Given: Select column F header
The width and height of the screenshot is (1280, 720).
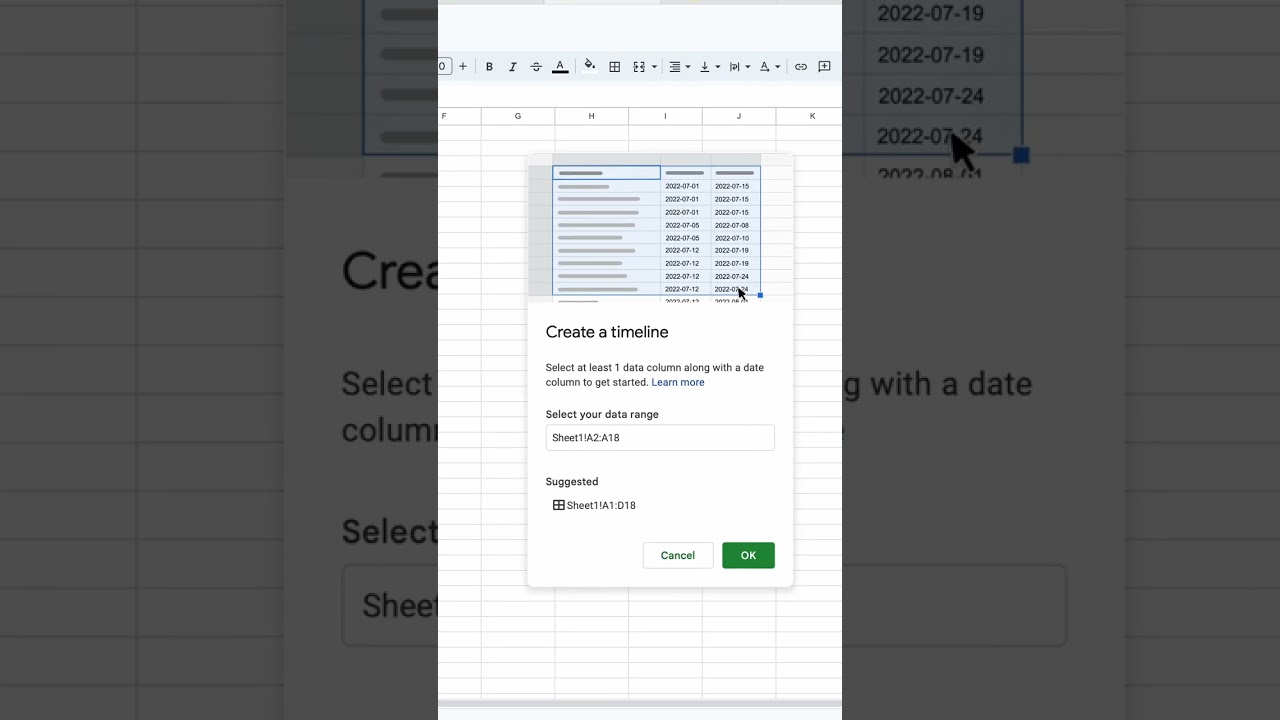Looking at the screenshot, I should pos(459,116).
